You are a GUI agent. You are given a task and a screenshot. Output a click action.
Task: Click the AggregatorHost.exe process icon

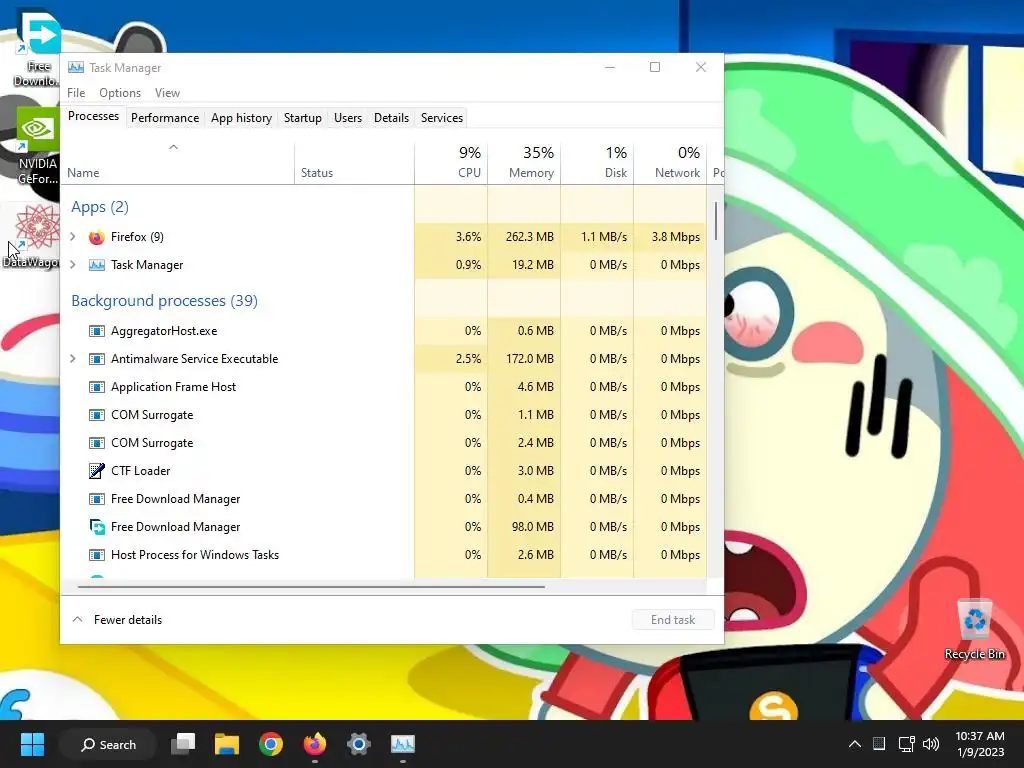pyautogui.click(x=97, y=331)
